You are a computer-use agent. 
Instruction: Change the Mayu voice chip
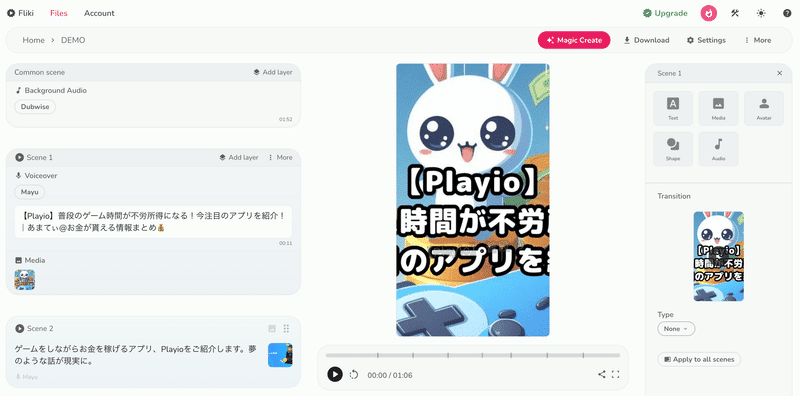click(30, 192)
